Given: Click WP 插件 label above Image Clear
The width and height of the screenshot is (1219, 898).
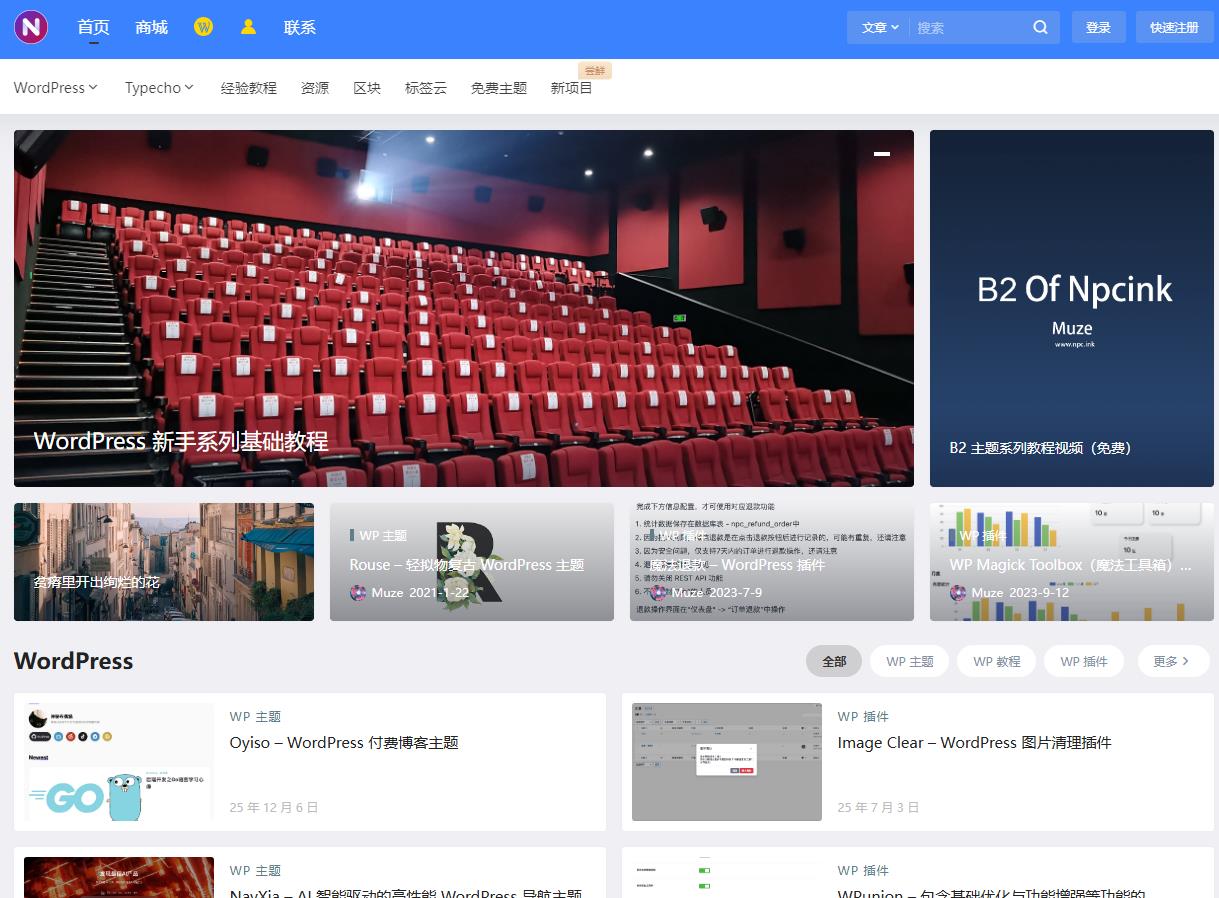Looking at the screenshot, I should (863, 716).
